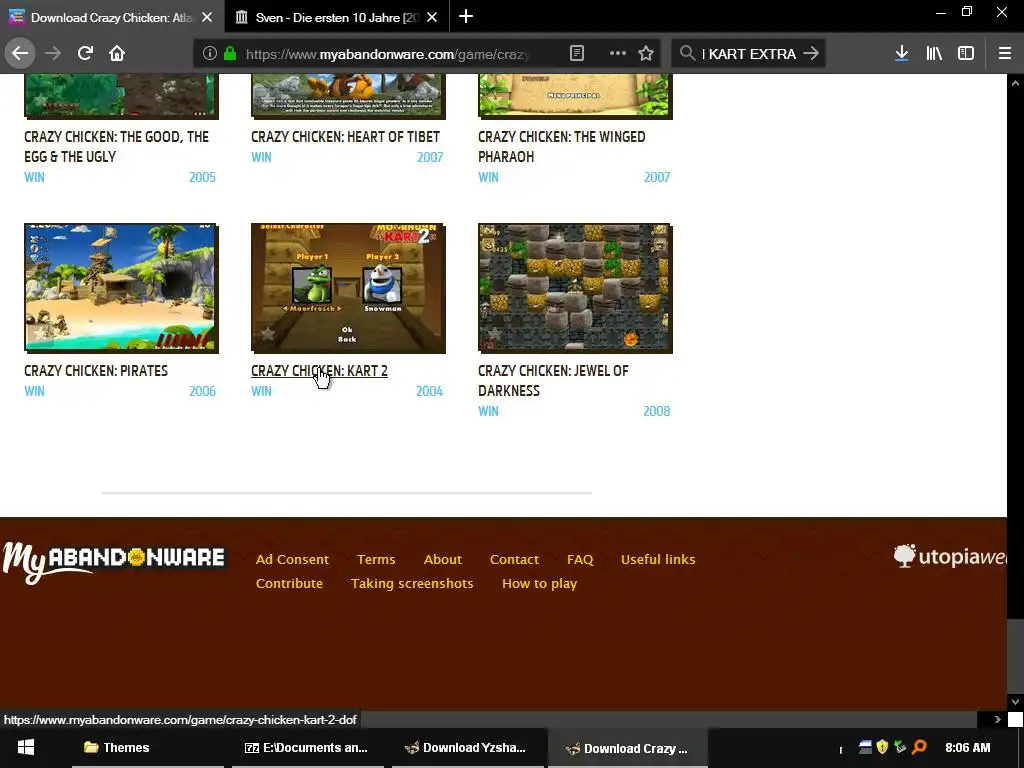Image resolution: width=1024 pixels, height=768 pixels.
Task: Open the Library menu
Action: (x=934, y=54)
